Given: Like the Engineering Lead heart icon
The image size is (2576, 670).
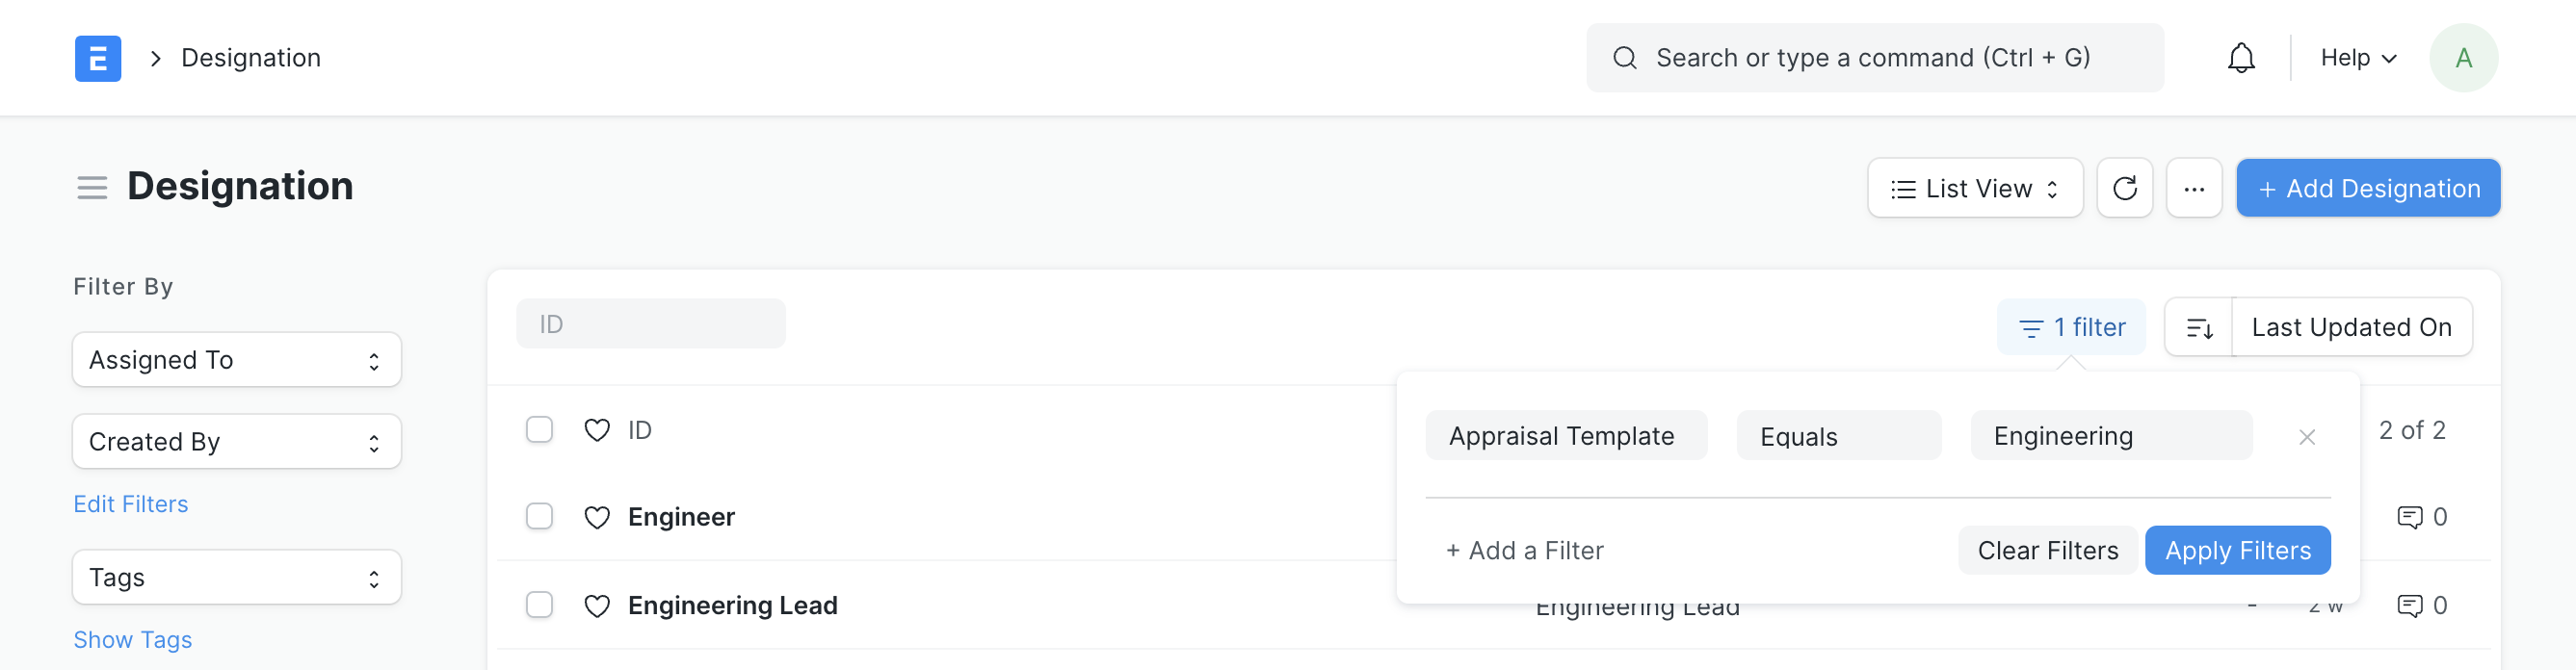Looking at the screenshot, I should point(597,605).
